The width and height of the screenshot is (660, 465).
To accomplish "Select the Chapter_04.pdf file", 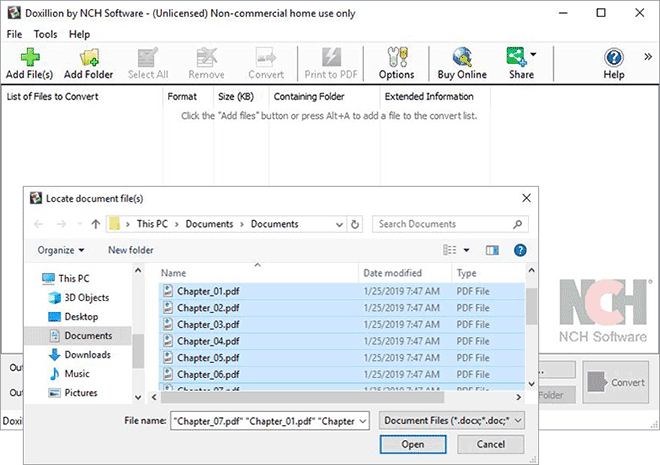I will coord(342,341).
